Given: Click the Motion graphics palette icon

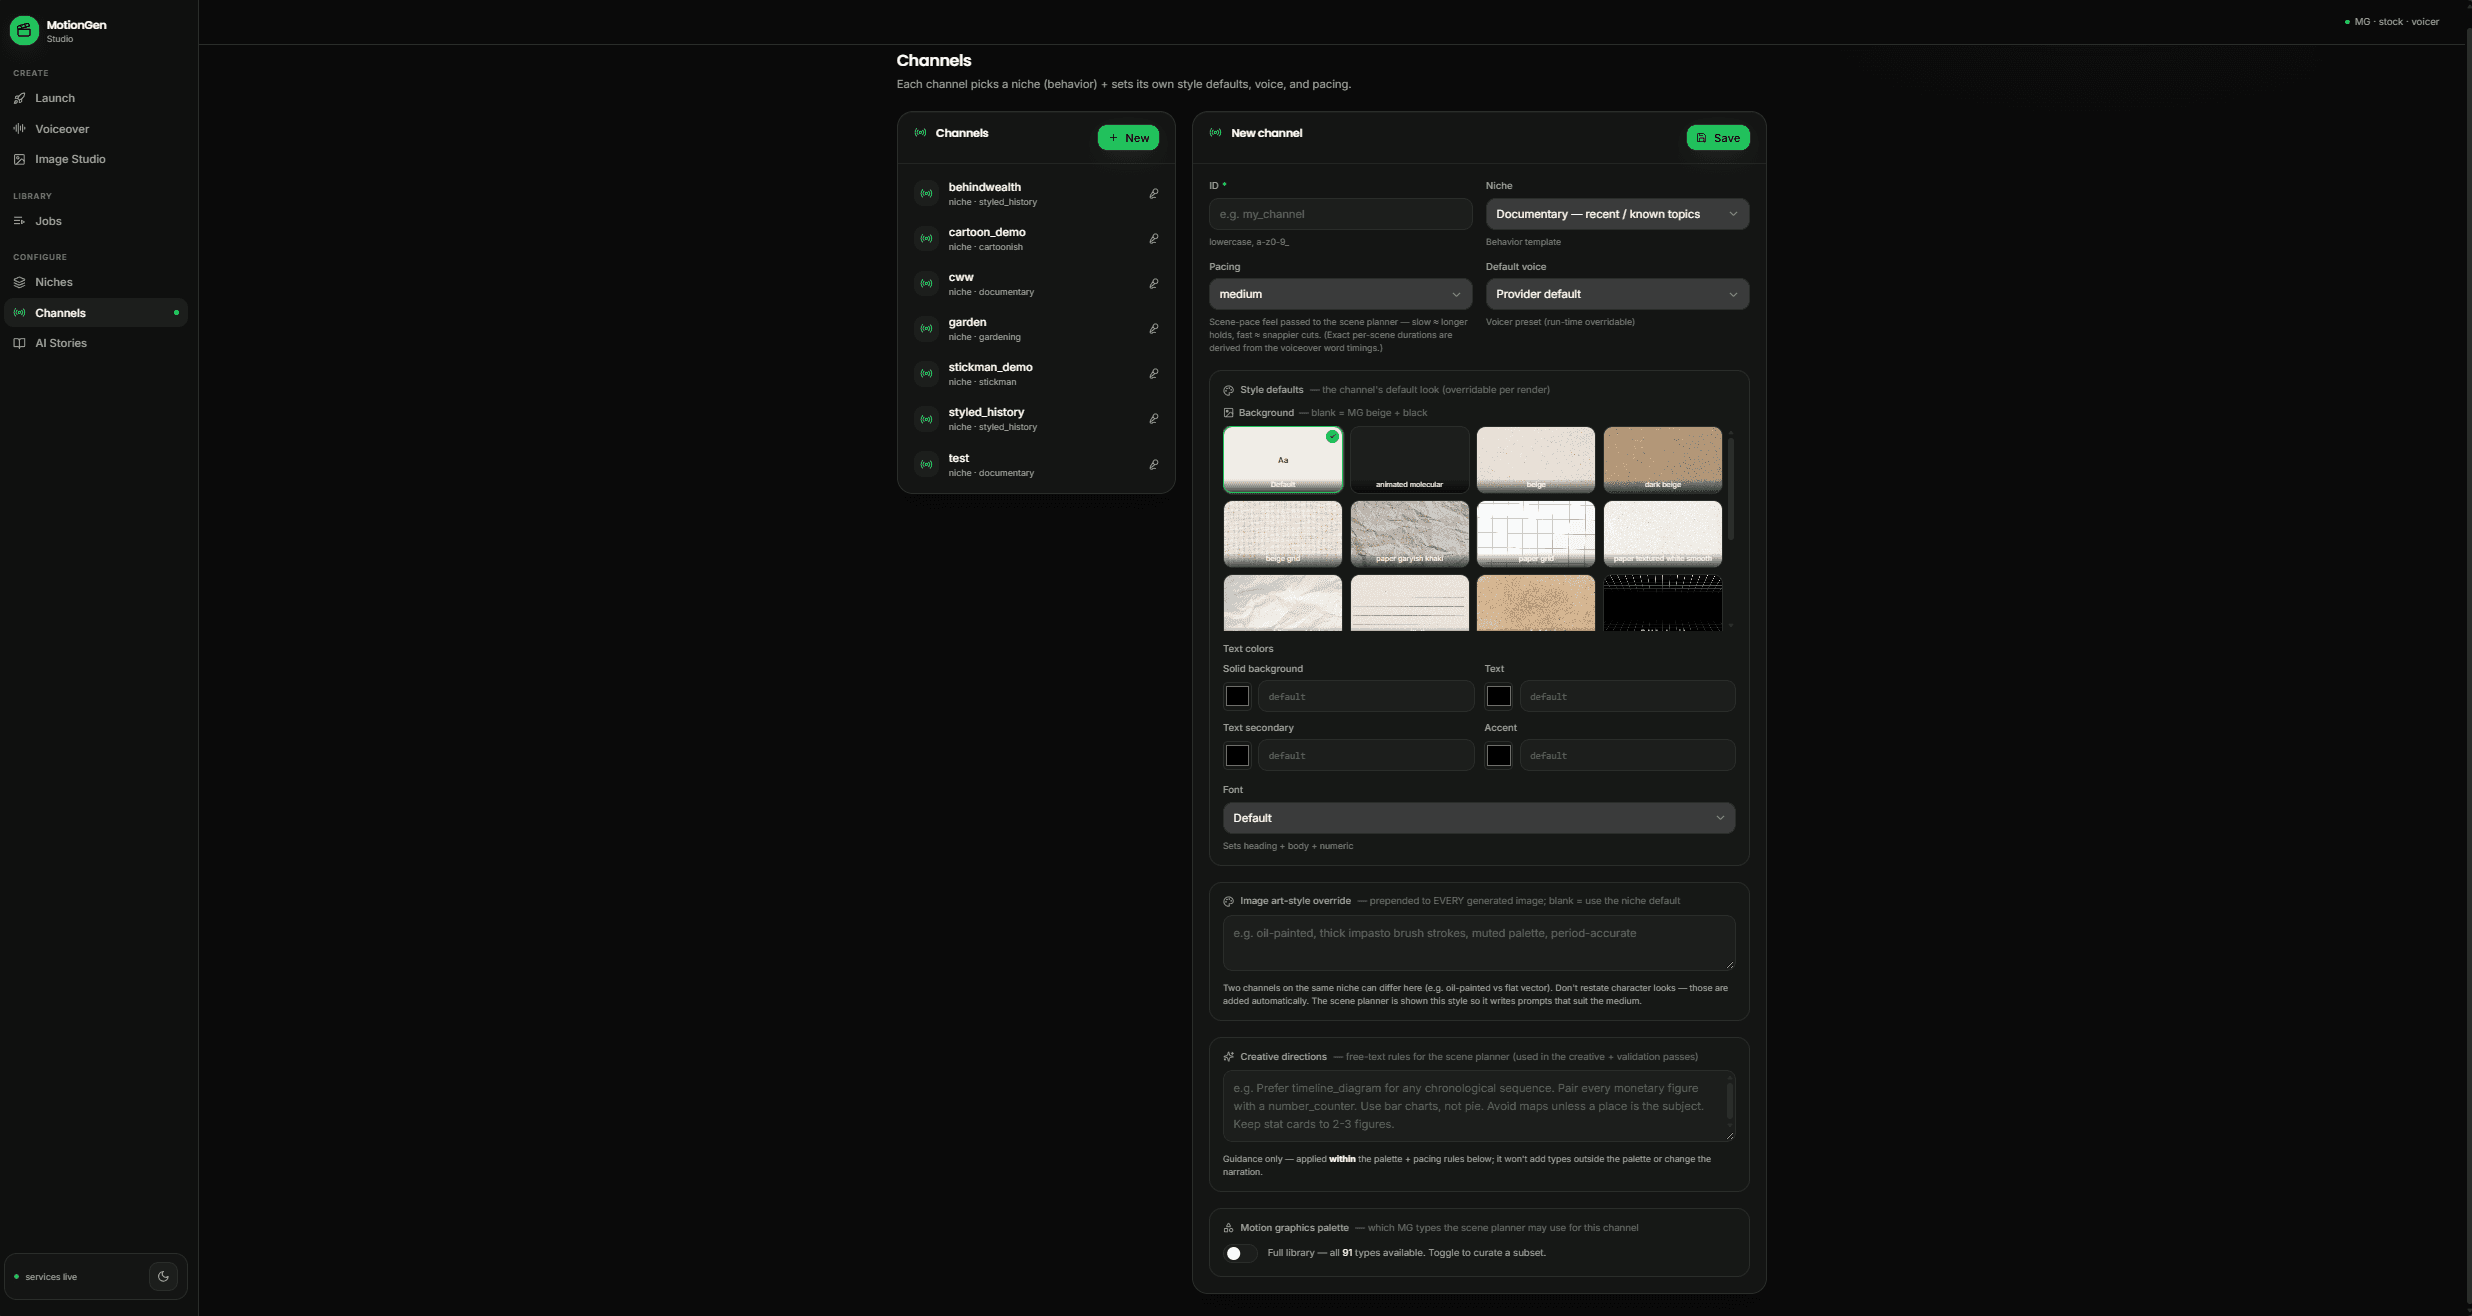Looking at the screenshot, I should [x=1228, y=1228].
